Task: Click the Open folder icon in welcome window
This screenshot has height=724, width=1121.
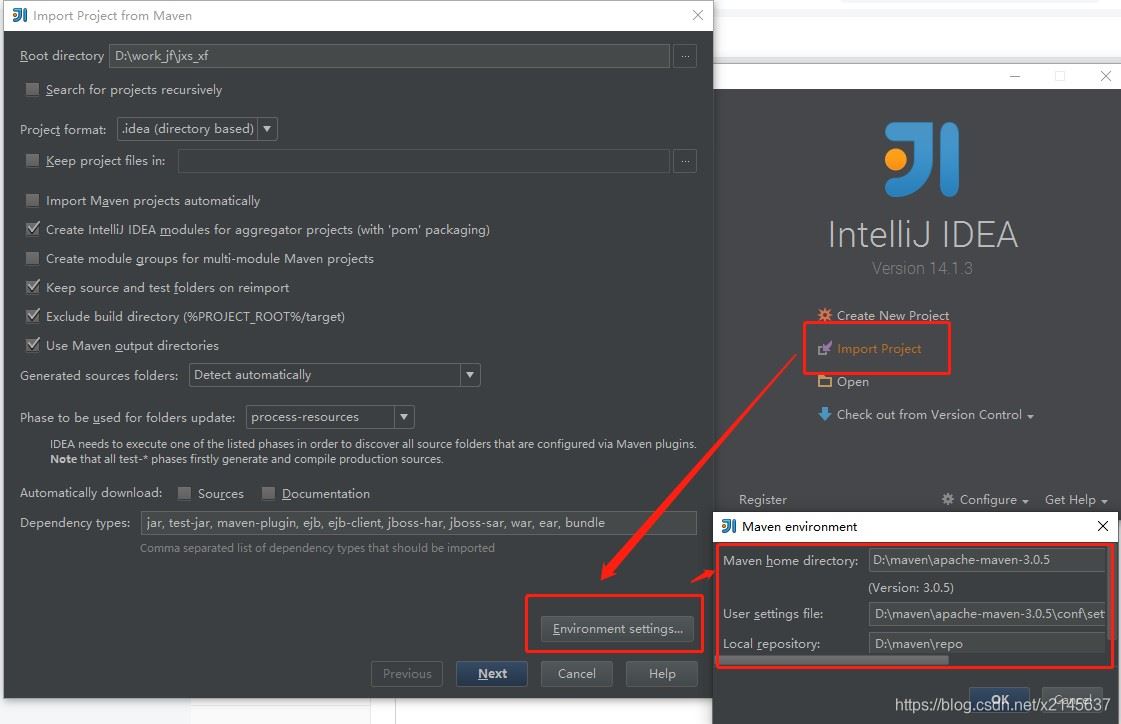Action: [x=824, y=381]
